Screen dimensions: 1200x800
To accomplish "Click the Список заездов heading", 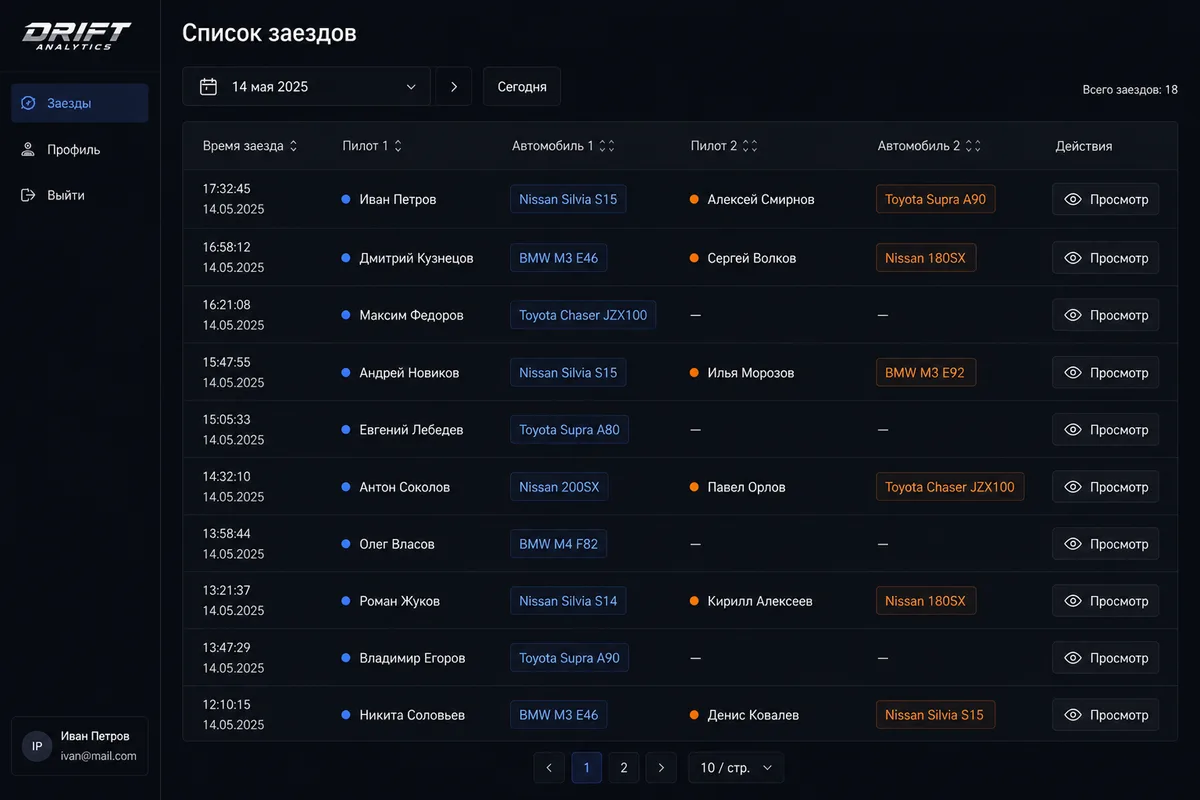I will point(269,33).
